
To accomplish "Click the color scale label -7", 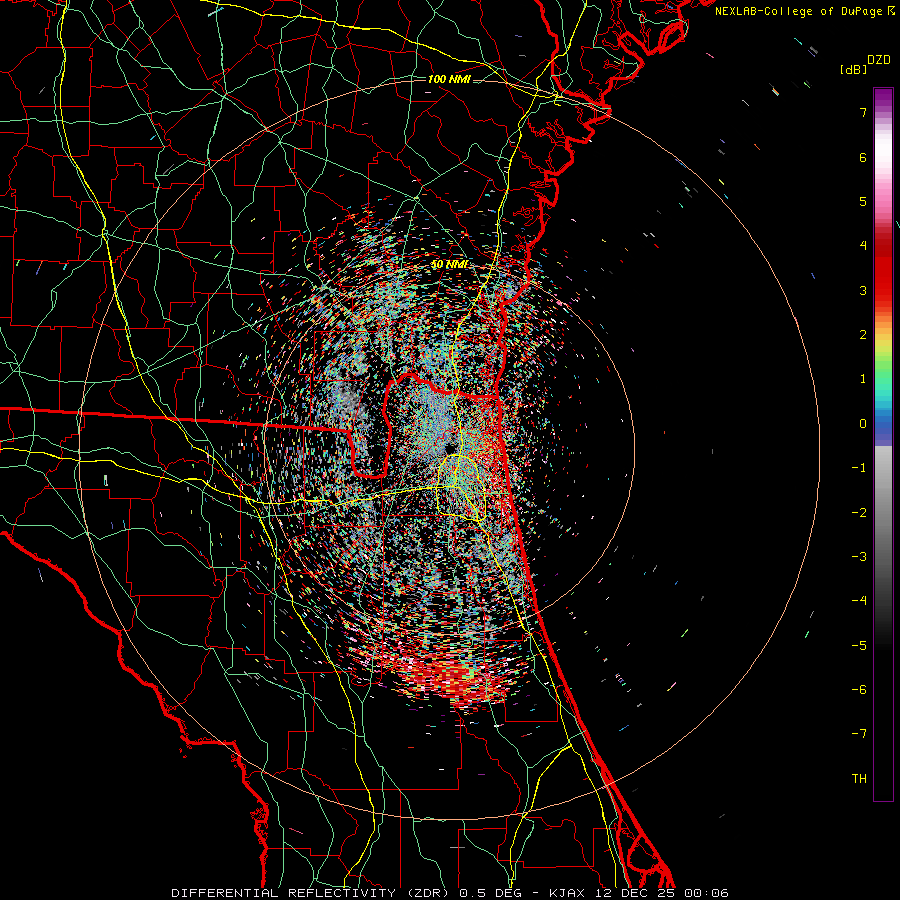I will [859, 734].
